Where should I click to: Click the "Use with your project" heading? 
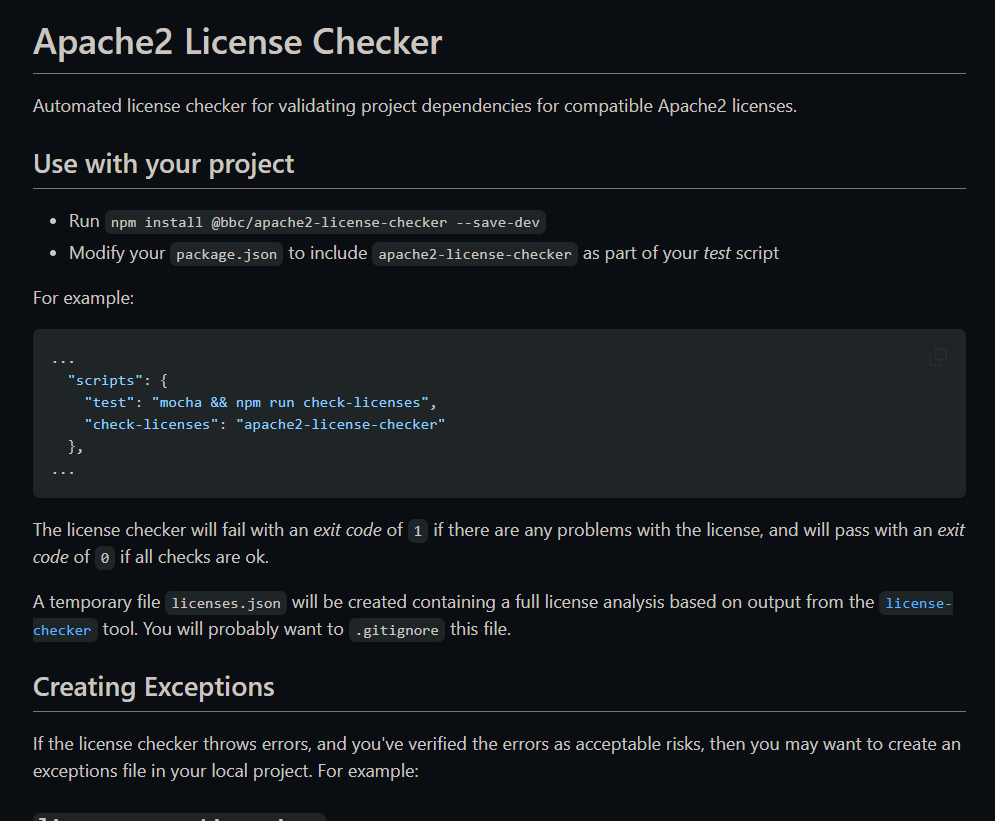[x=163, y=163]
